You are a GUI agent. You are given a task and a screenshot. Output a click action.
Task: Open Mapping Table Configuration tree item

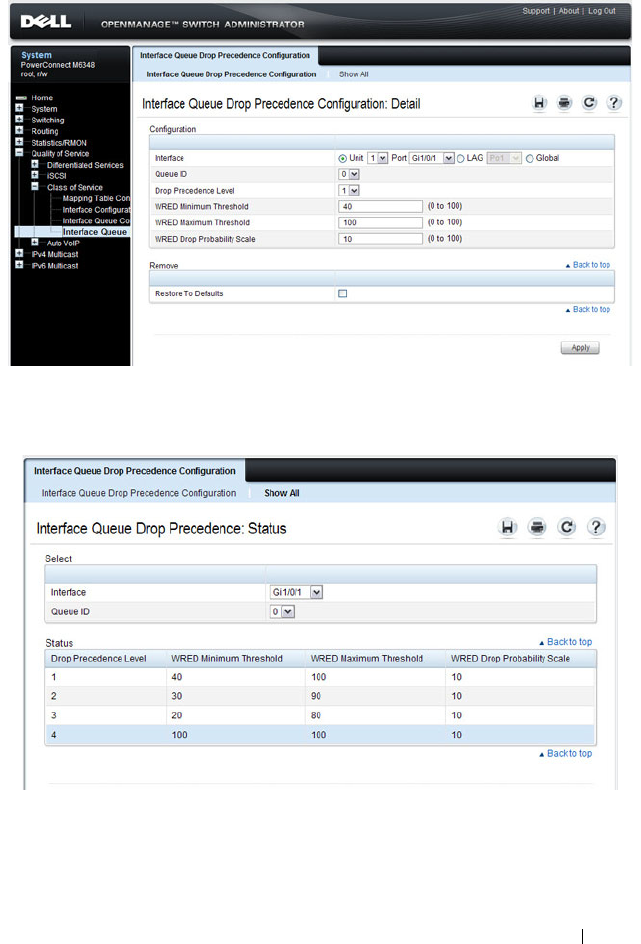point(96,198)
